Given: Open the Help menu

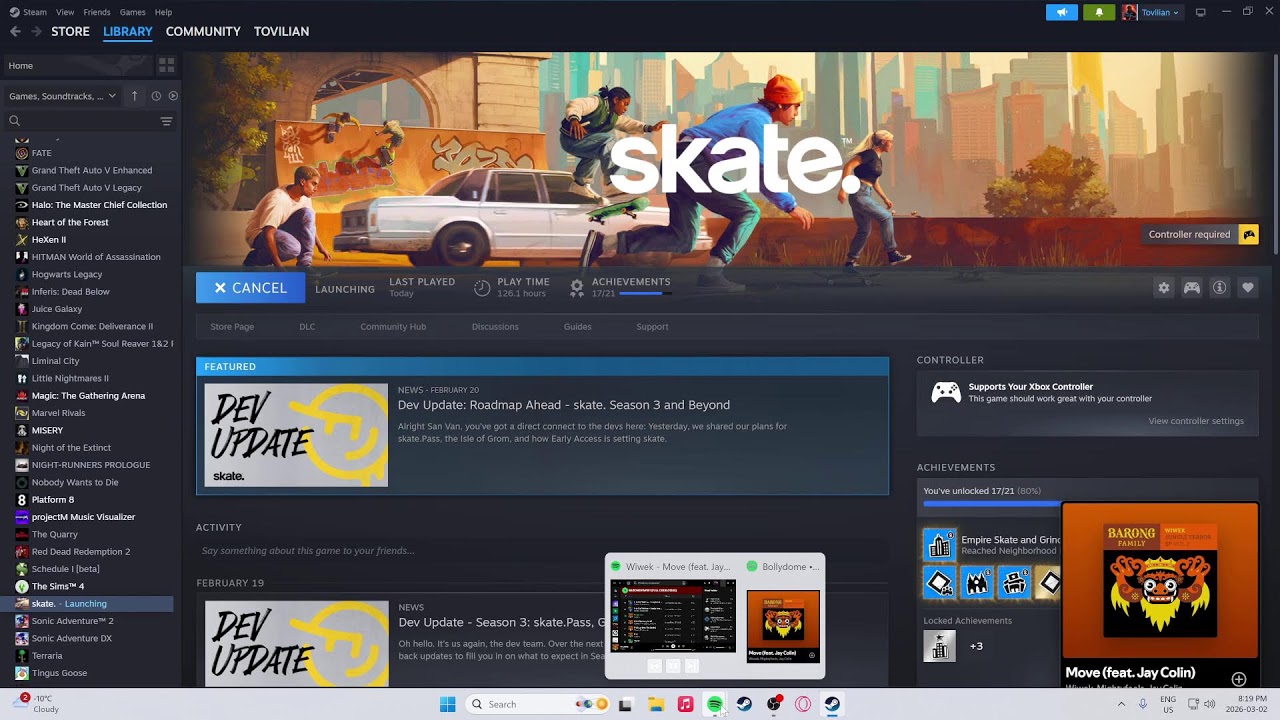Looking at the screenshot, I should 163,12.
